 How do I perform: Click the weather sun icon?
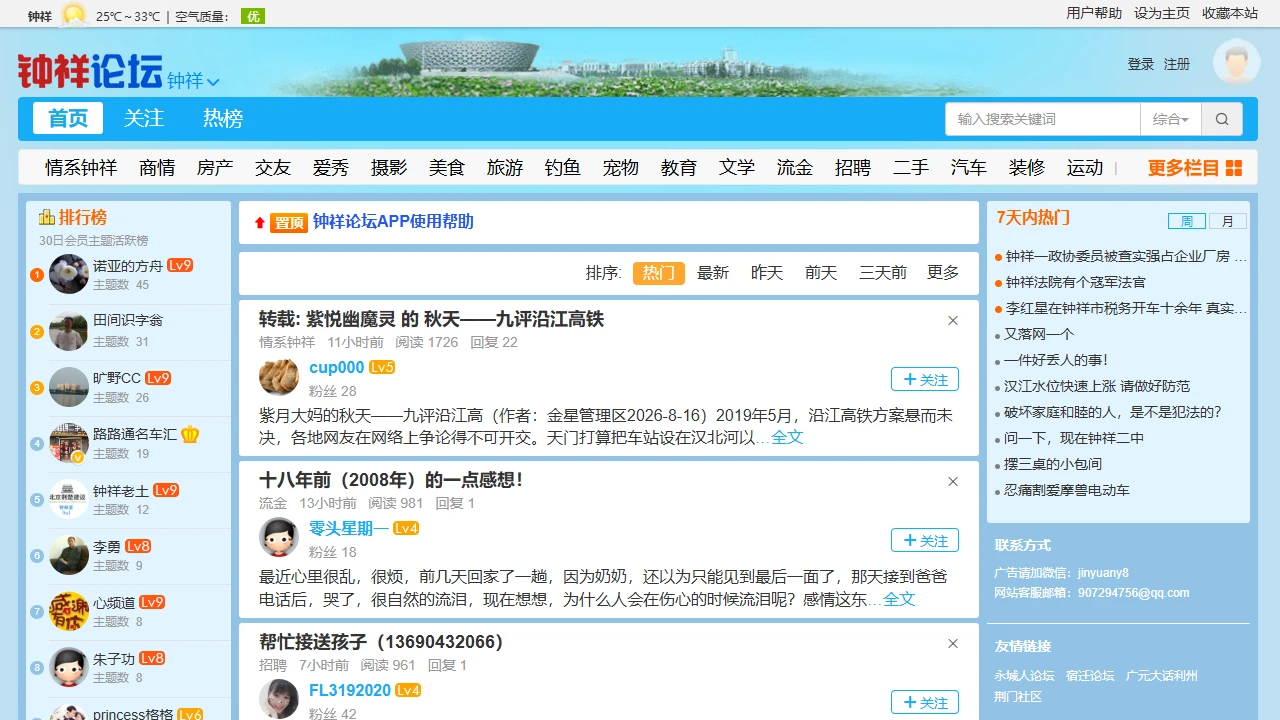coord(73,15)
